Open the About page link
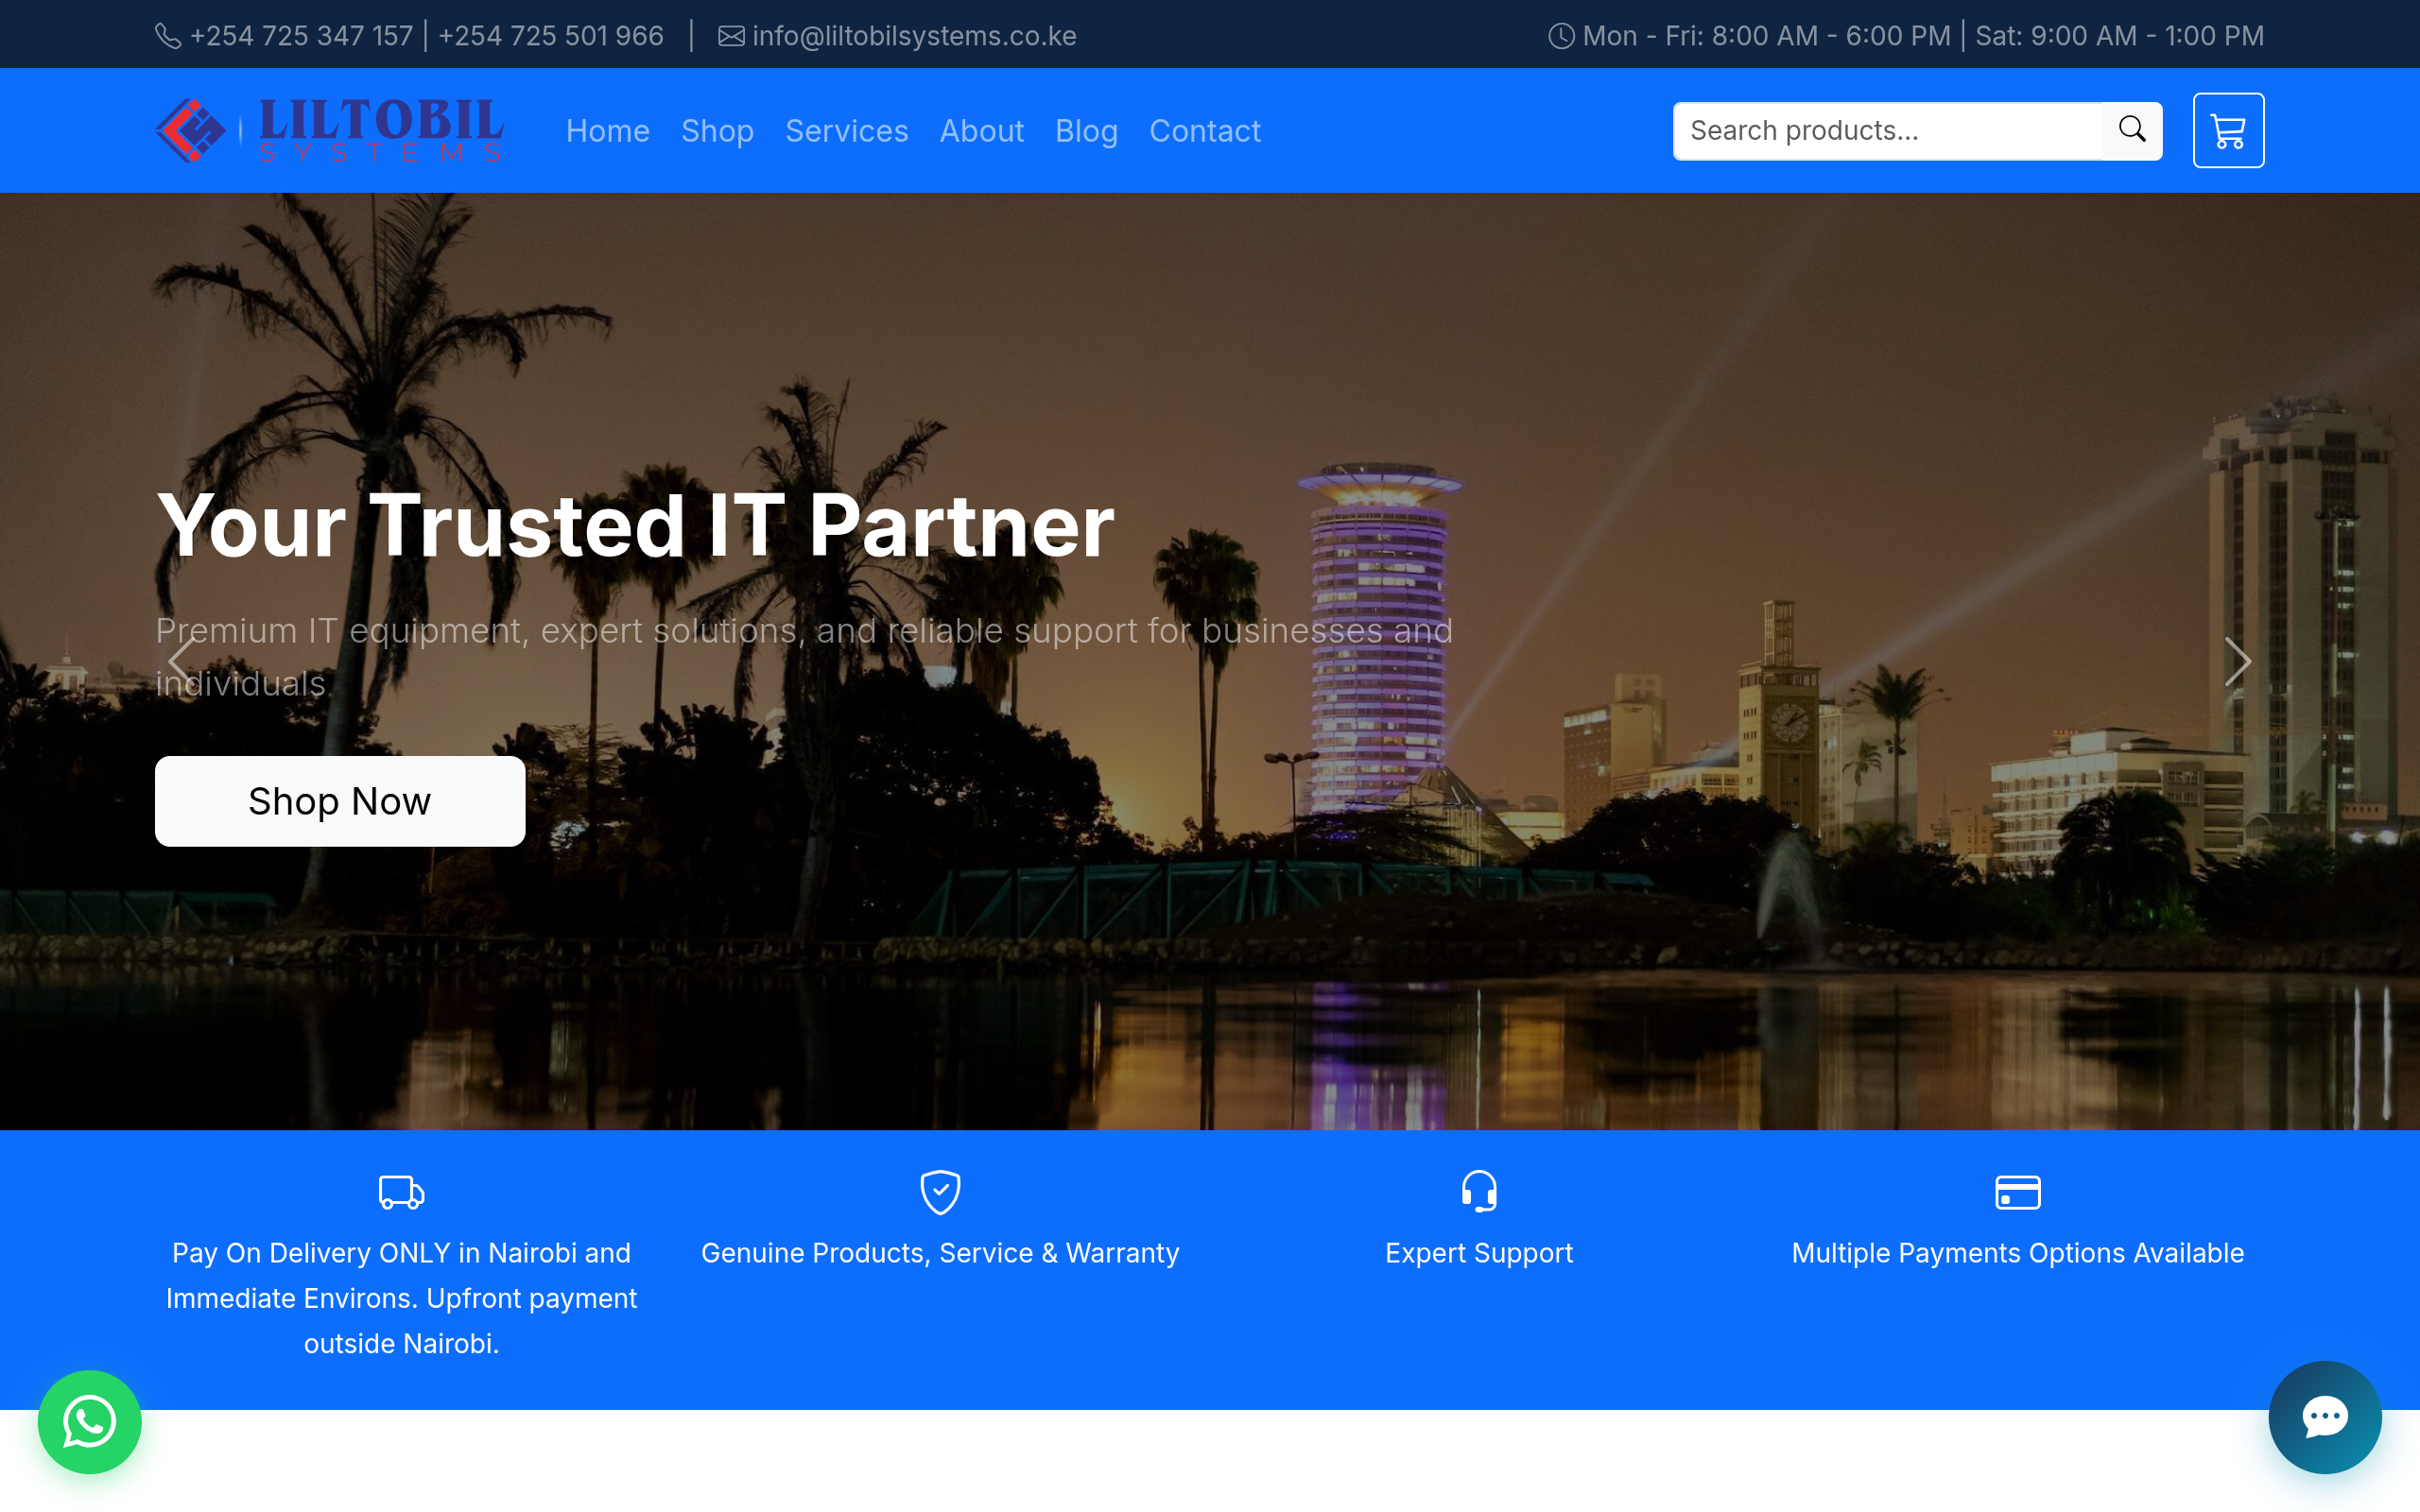The image size is (2420, 1512). 981,131
